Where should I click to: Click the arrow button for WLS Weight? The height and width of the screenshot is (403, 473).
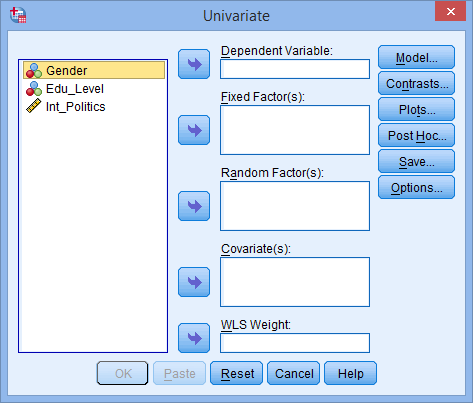194,338
